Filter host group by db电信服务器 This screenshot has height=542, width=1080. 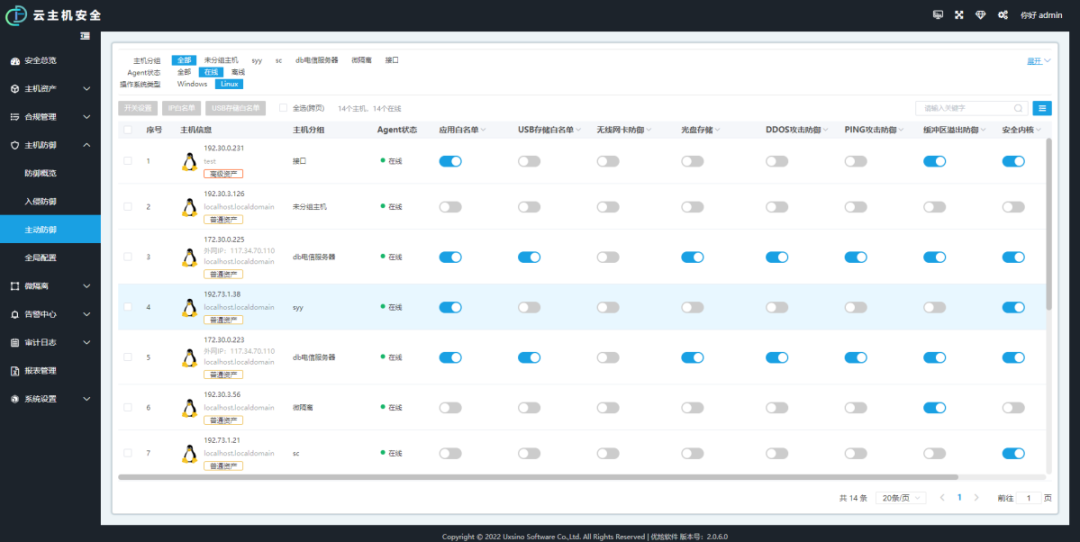317,61
